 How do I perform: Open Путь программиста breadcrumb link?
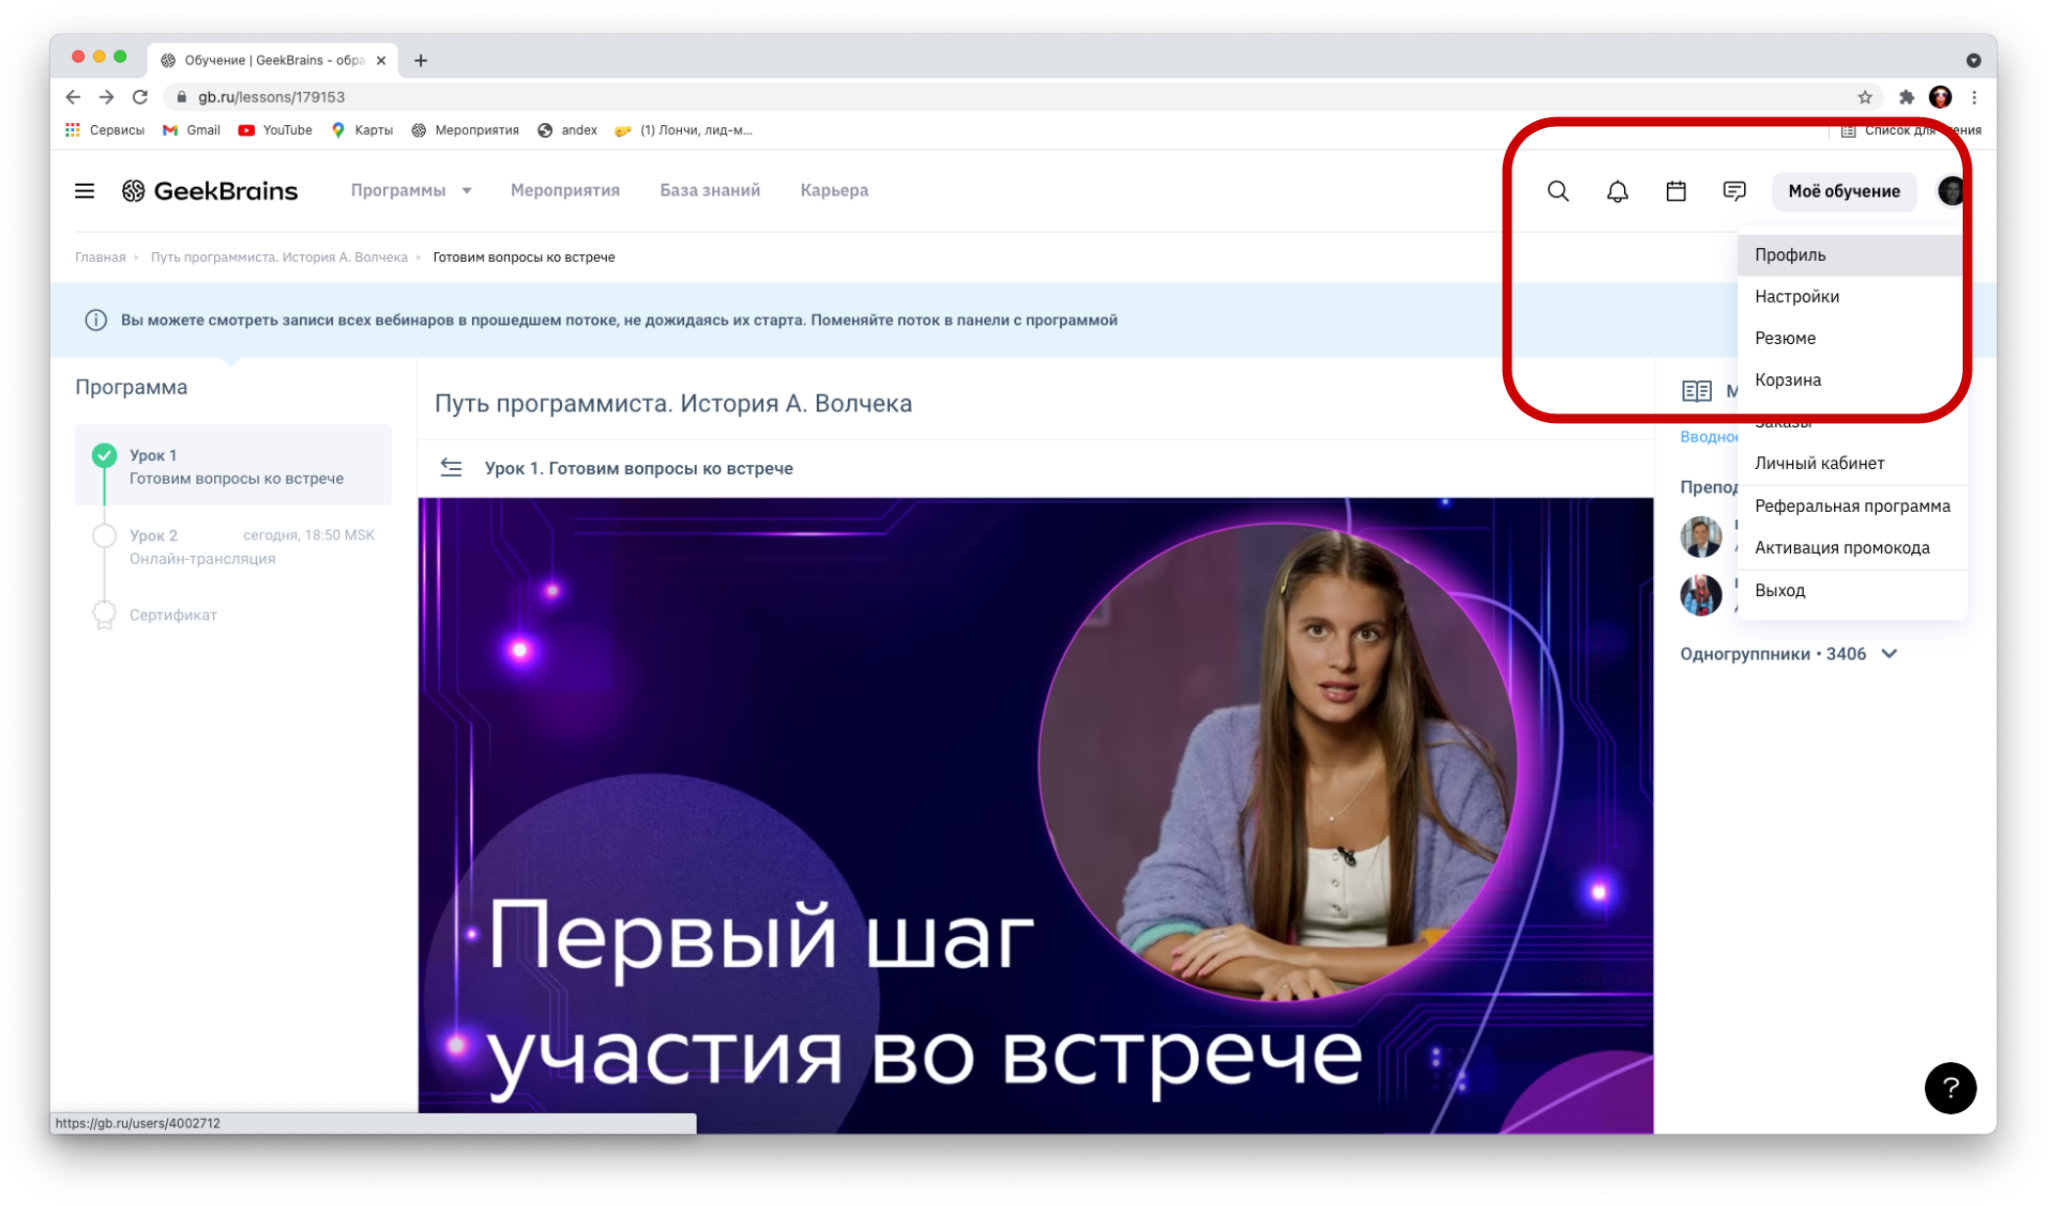[x=279, y=257]
